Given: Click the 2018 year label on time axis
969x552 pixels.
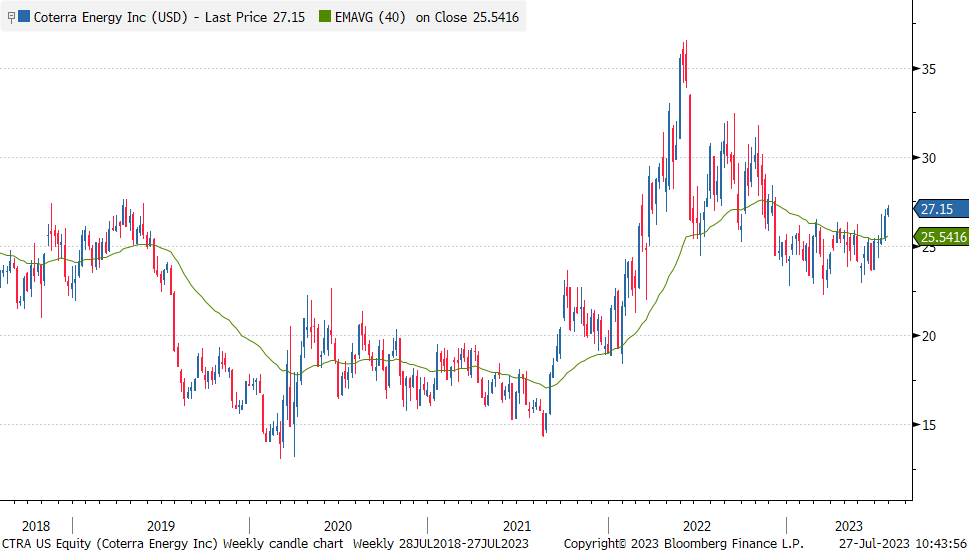Looking at the screenshot, I should [x=36, y=526].
